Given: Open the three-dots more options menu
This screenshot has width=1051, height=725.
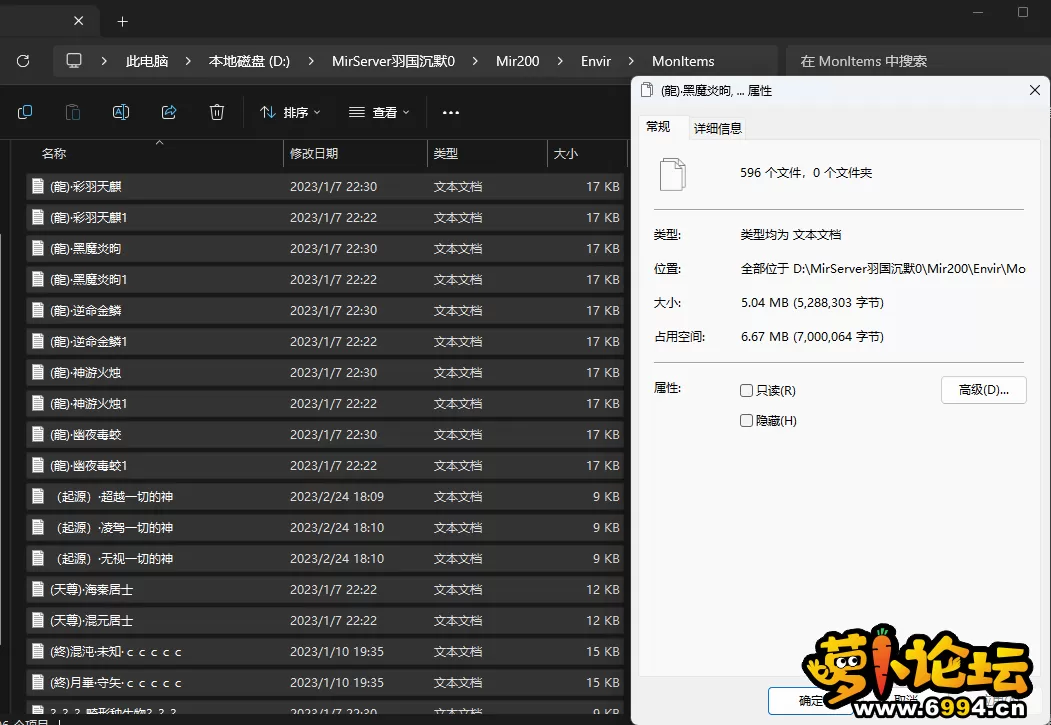Looking at the screenshot, I should tap(450, 113).
